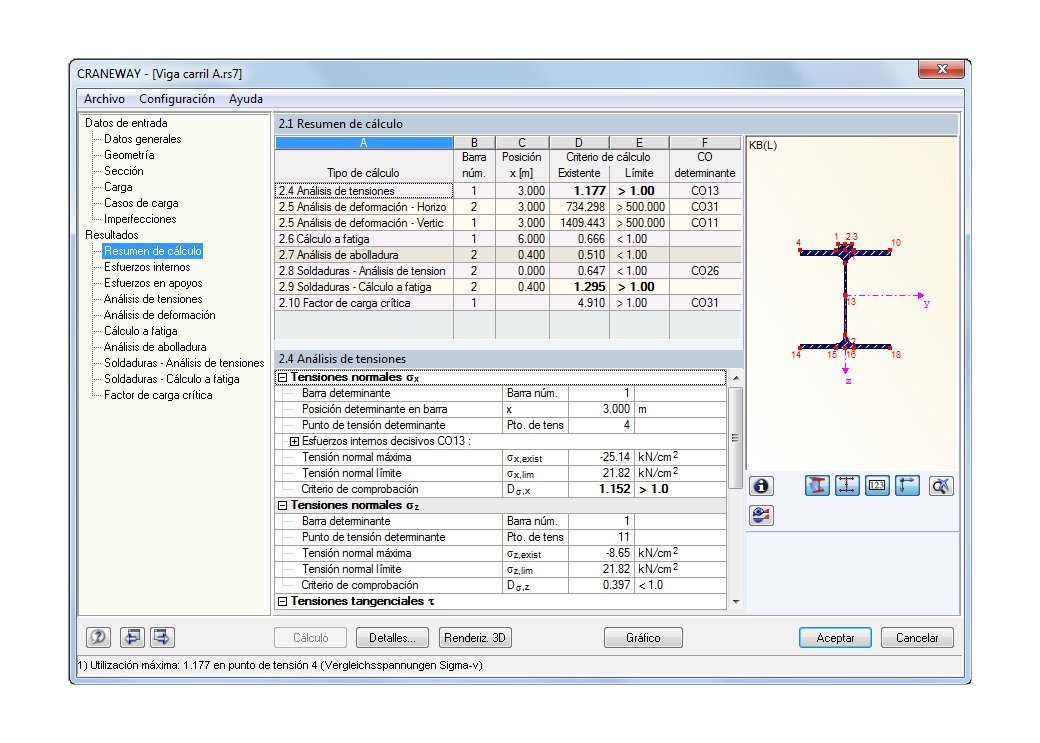Toggle the stress points display icon
This screenshot has height=743, width=1040.
[x=847, y=486]
